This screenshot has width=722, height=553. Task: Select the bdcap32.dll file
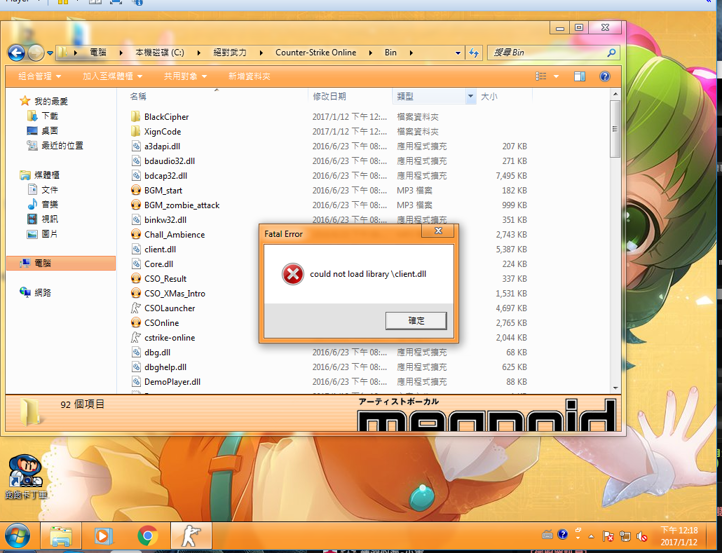(166, 175)
